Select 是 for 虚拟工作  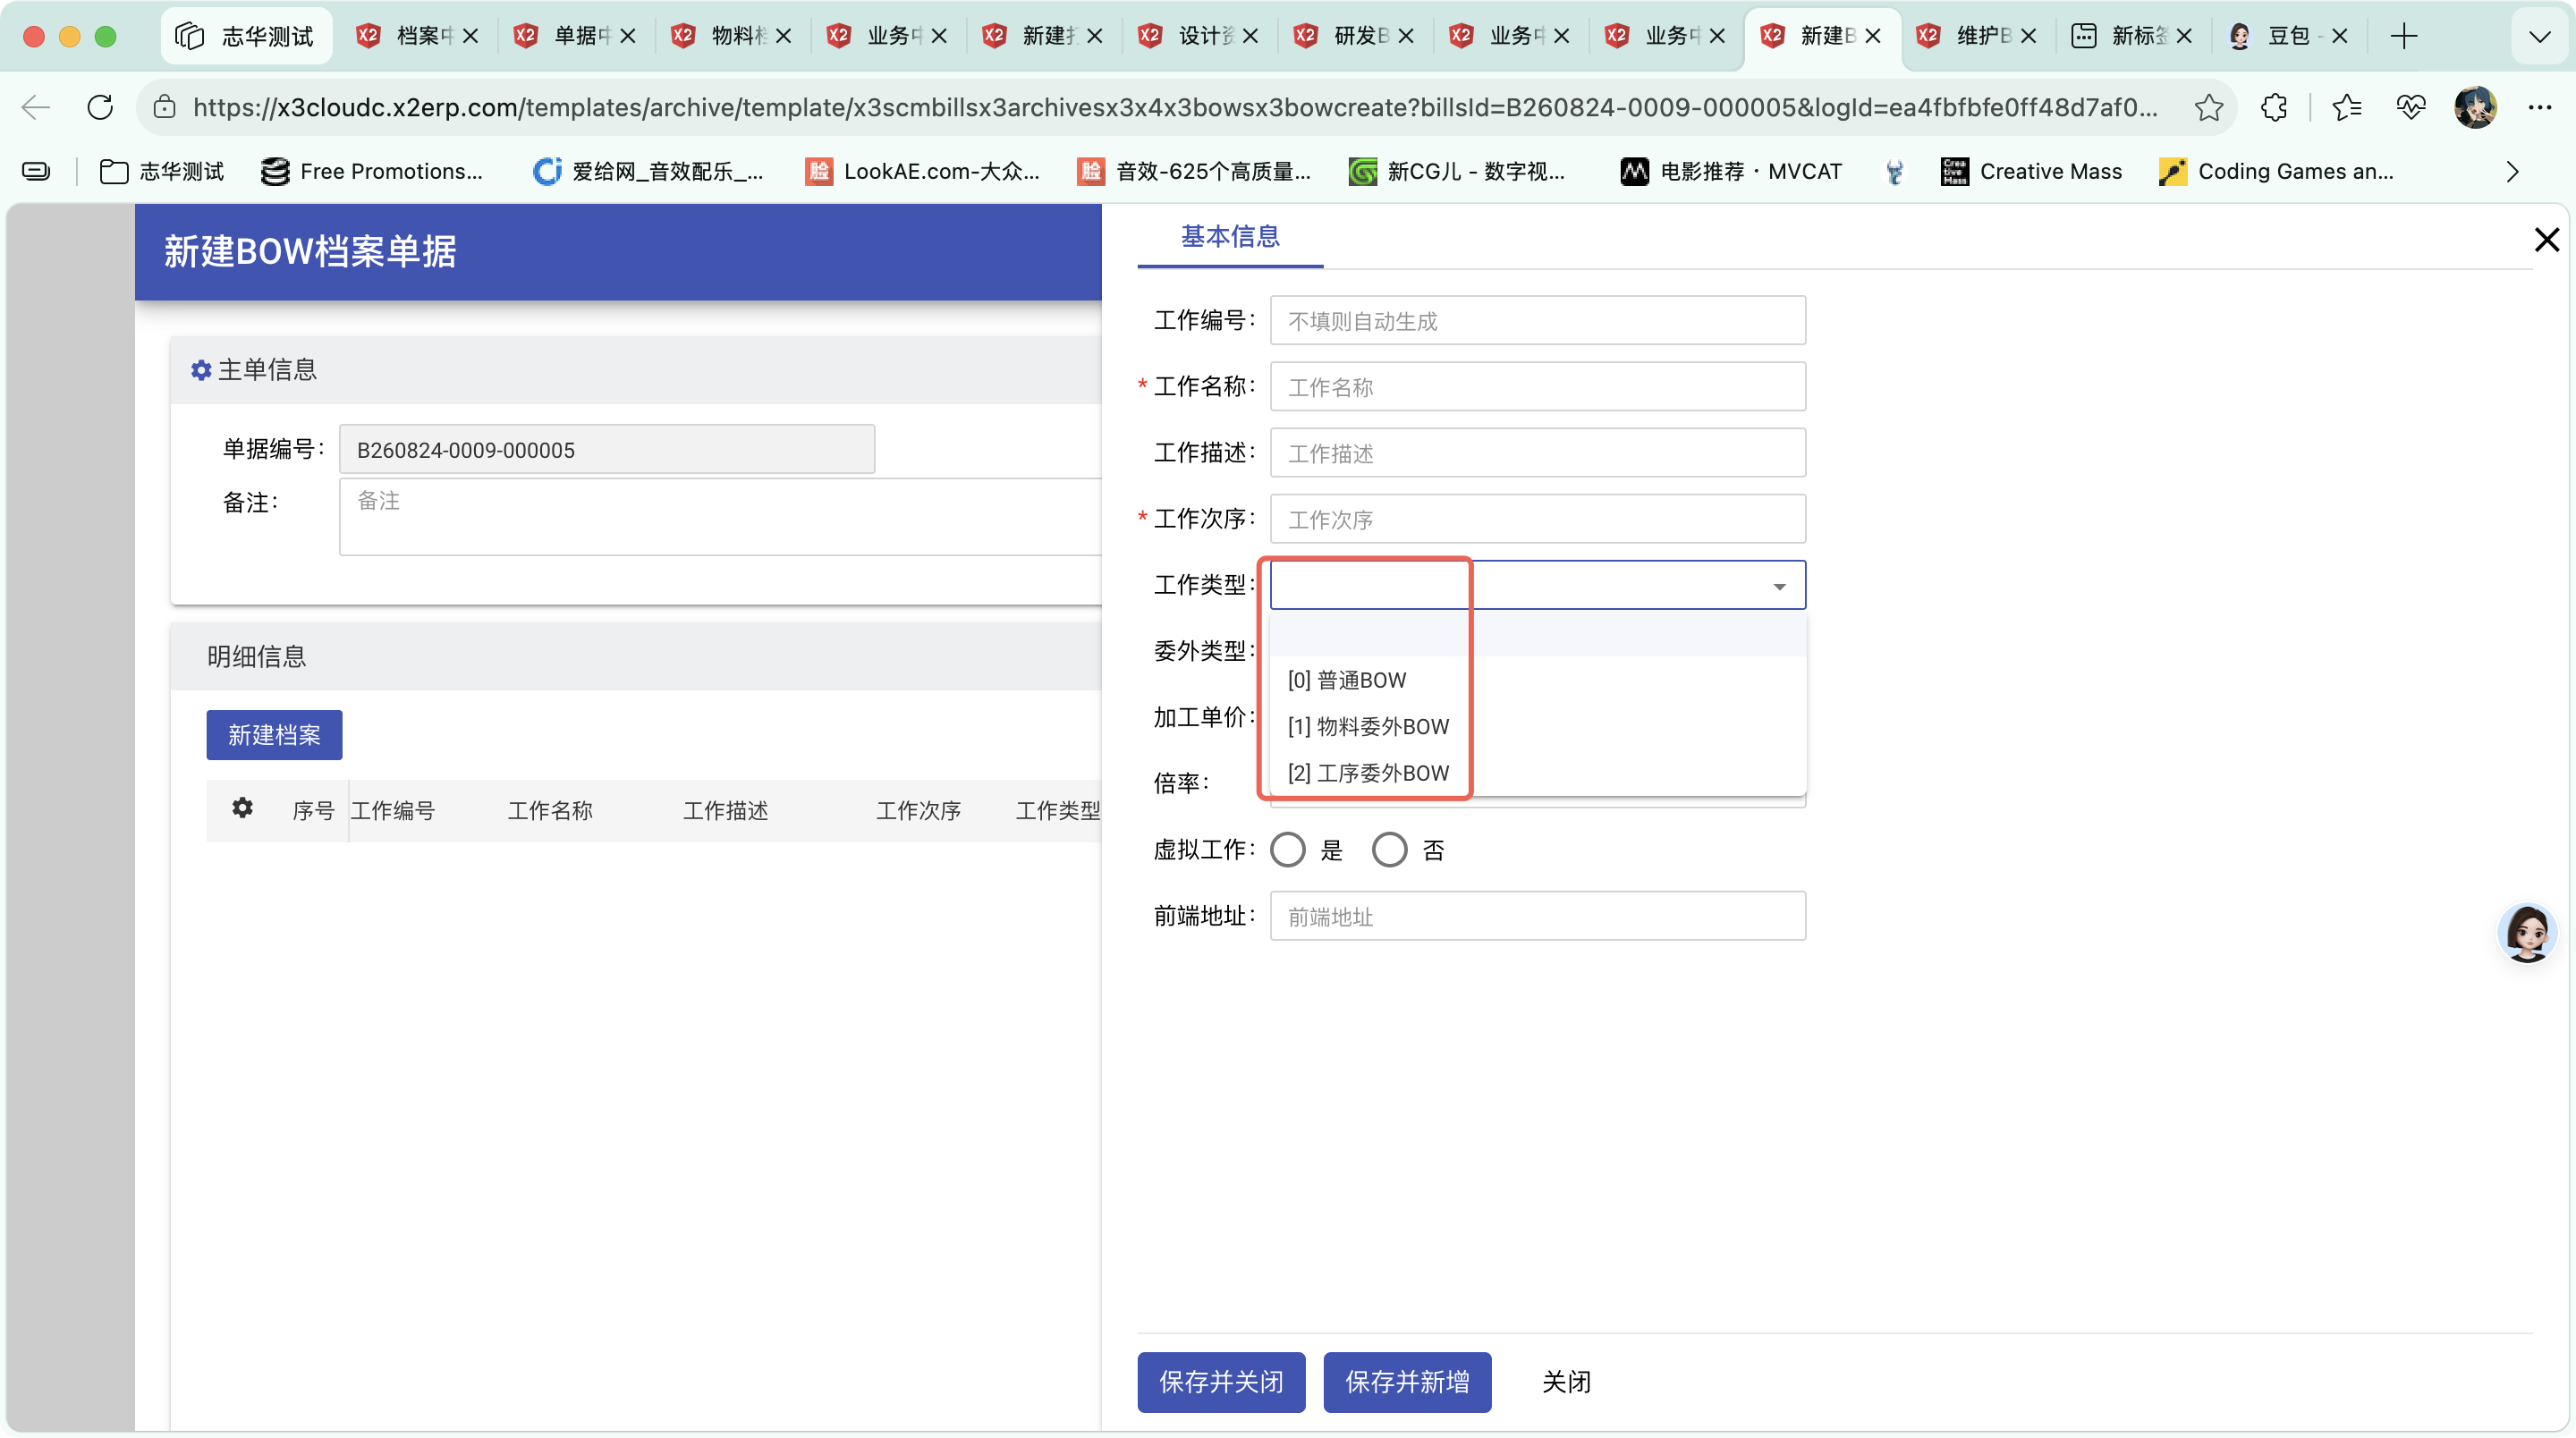point(1287,849)
